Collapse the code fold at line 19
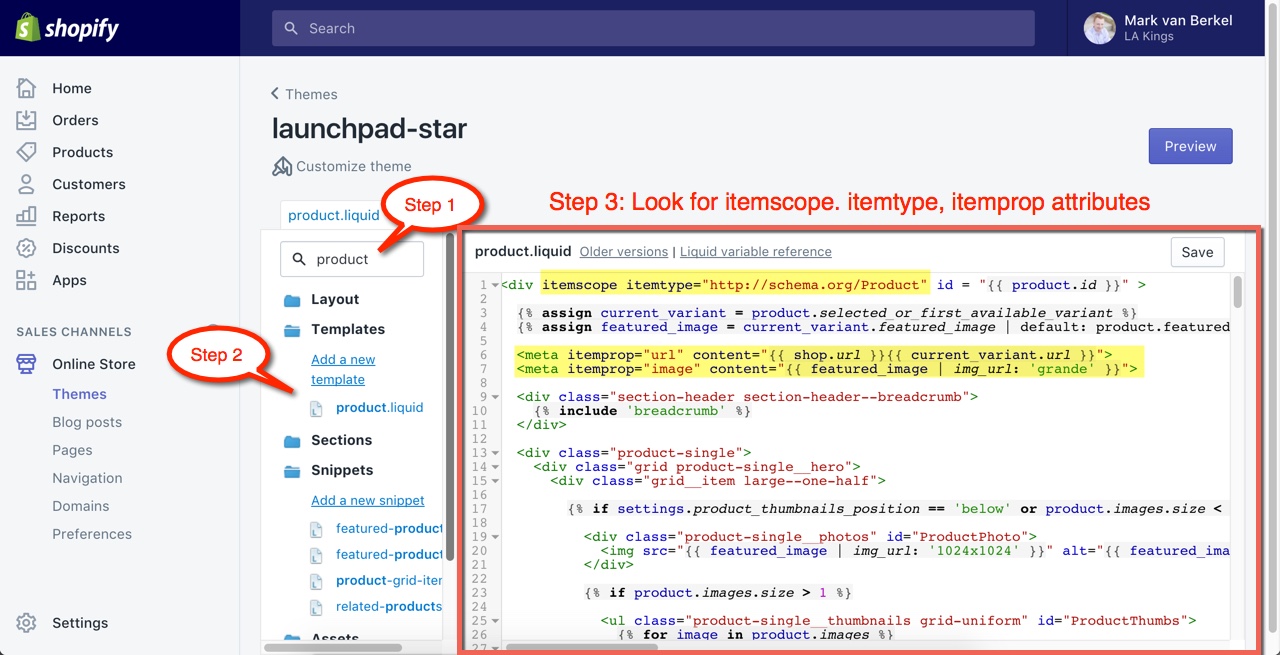This screenshot has width=1280, height=655. pyautogui.click(x=495, y=537)
